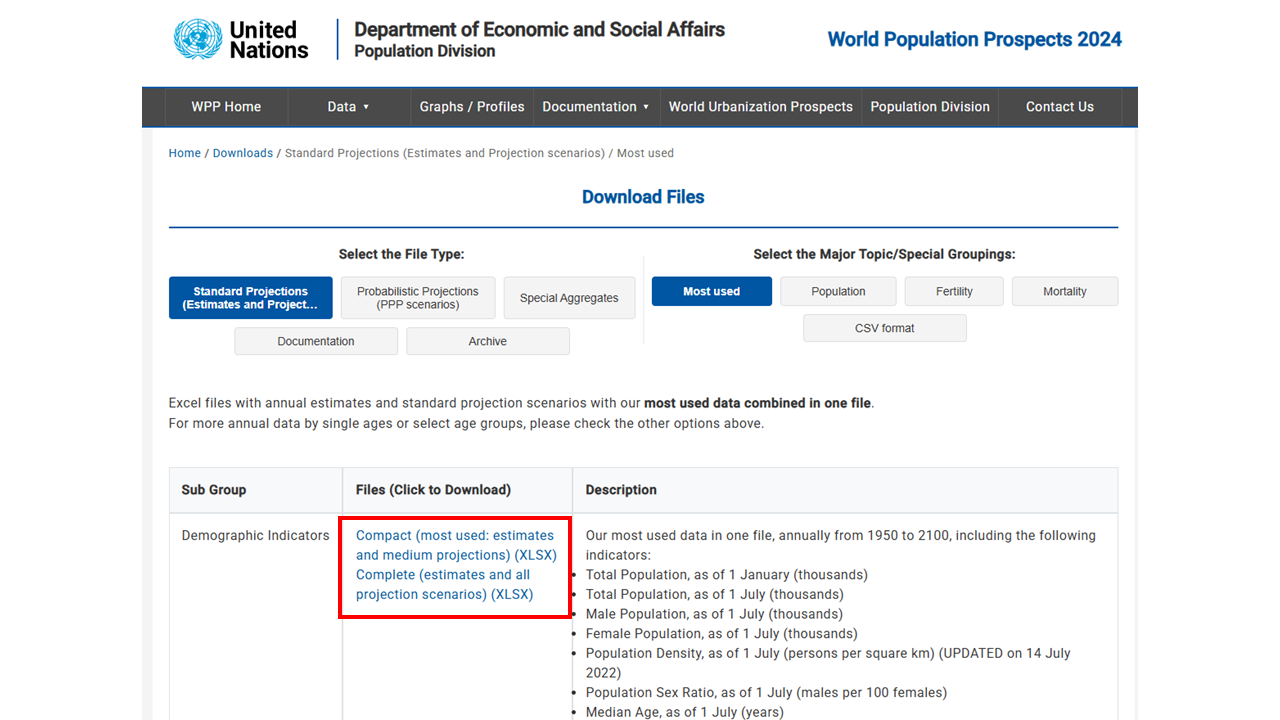Go to World Urbanization Prospects

tap(760, 107)
